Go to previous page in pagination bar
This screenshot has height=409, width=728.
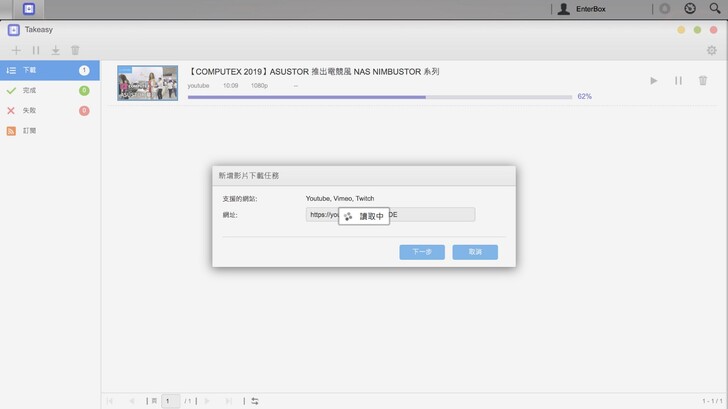tap(132, 401)
